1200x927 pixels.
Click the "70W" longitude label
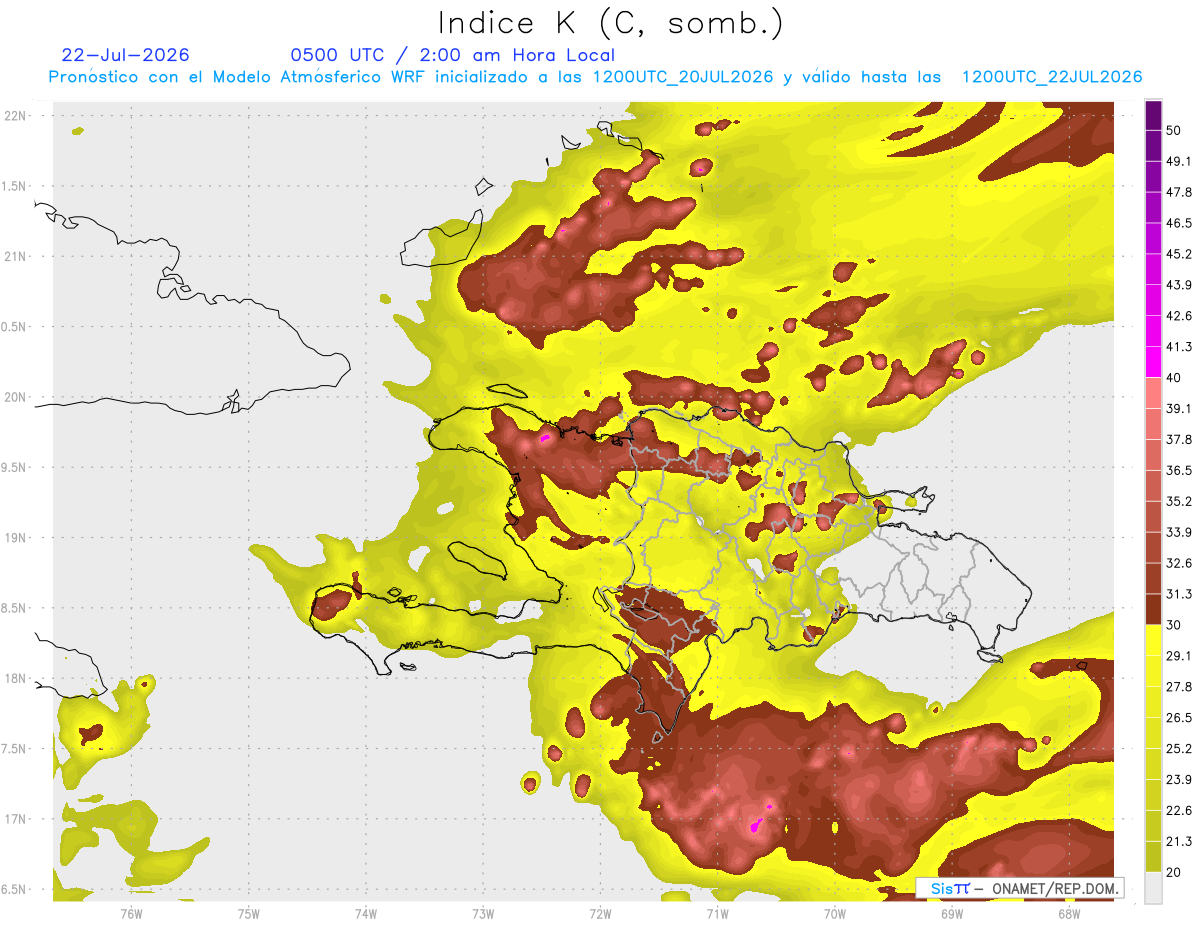coord(835,913)
